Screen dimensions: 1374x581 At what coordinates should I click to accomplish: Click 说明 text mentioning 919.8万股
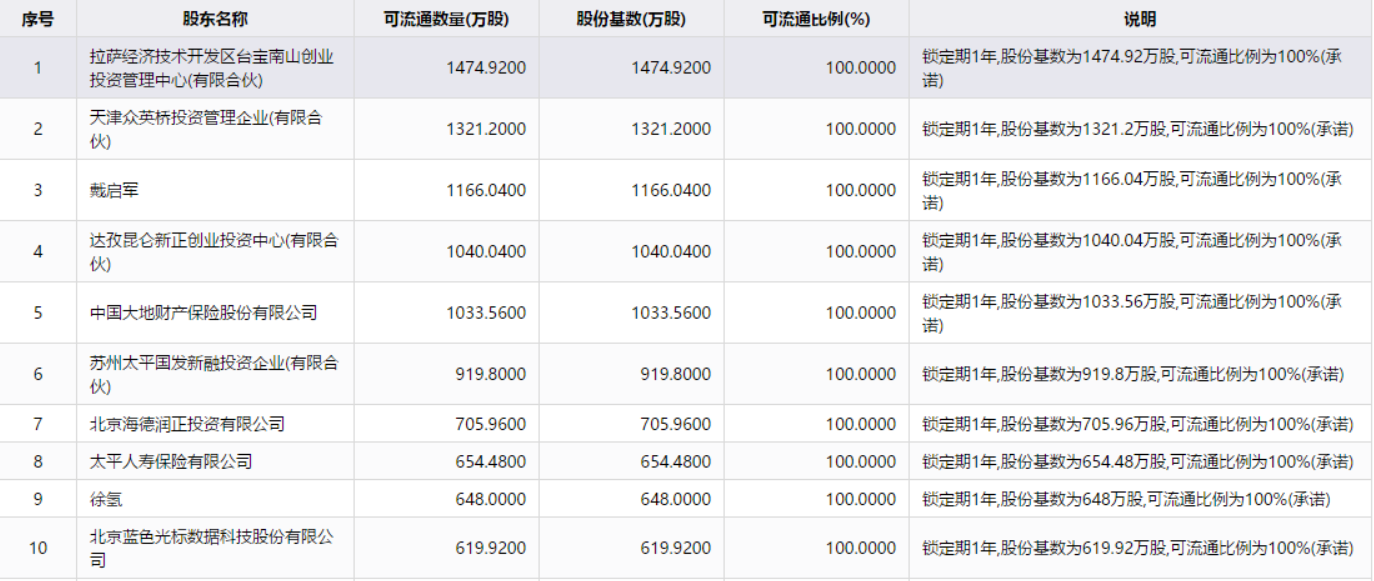(x=1133, y=374)
